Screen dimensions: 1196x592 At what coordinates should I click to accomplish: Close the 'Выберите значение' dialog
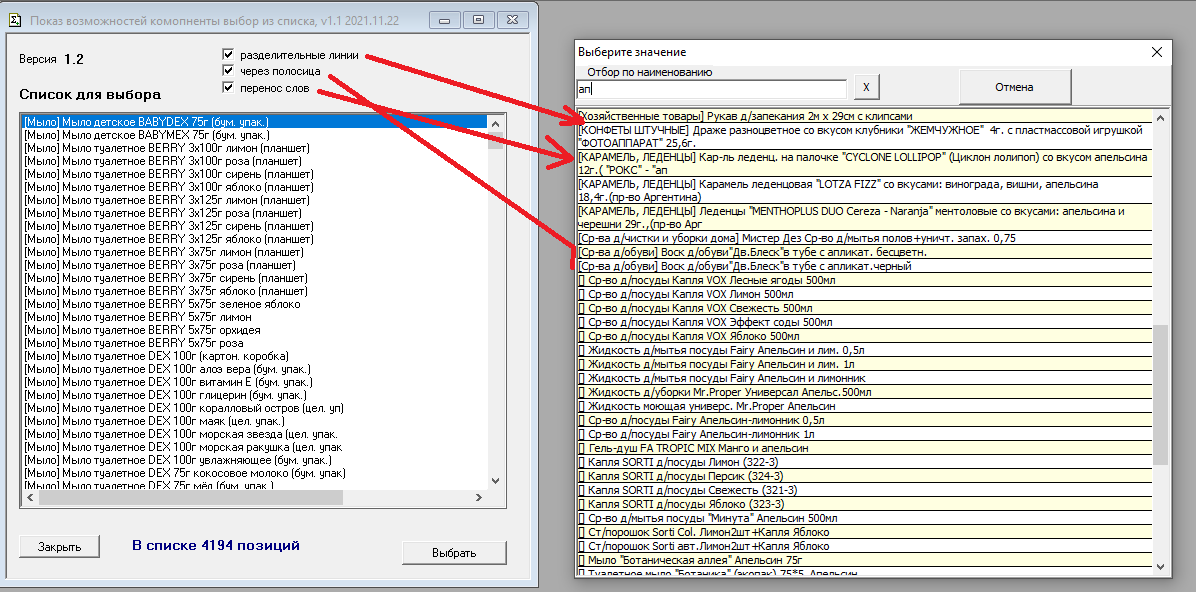[1157, 52]
